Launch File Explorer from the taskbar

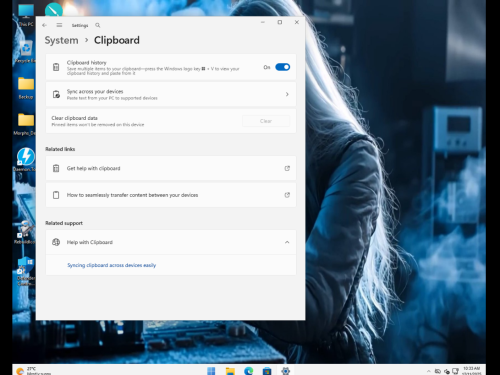point(230,371)
